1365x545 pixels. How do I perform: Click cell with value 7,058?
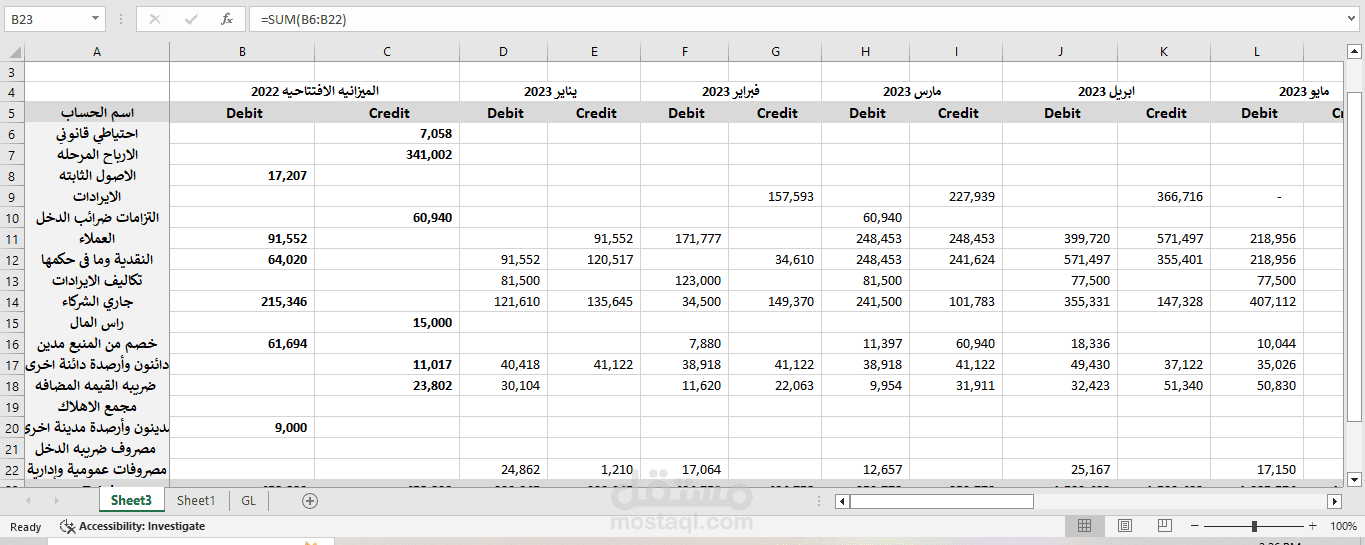(387, 133)
